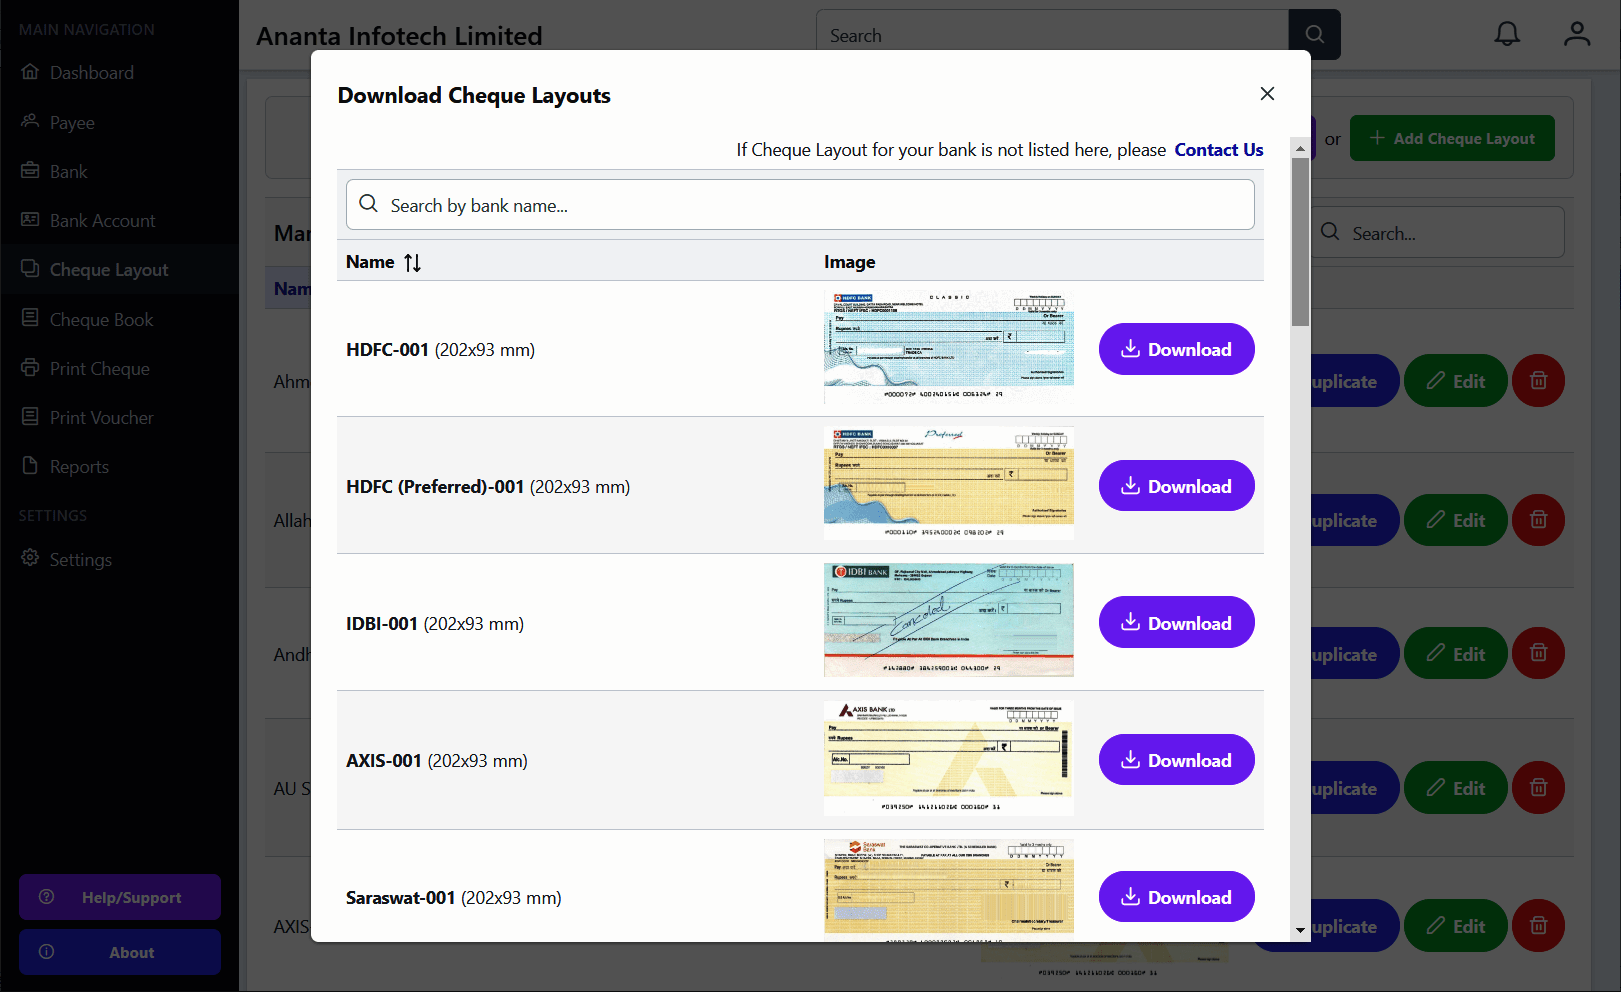Viewport: 1621px width, 992px height.
Task: Download the HDFC-001 cheque layout
Action: (x=1176, y=349)
